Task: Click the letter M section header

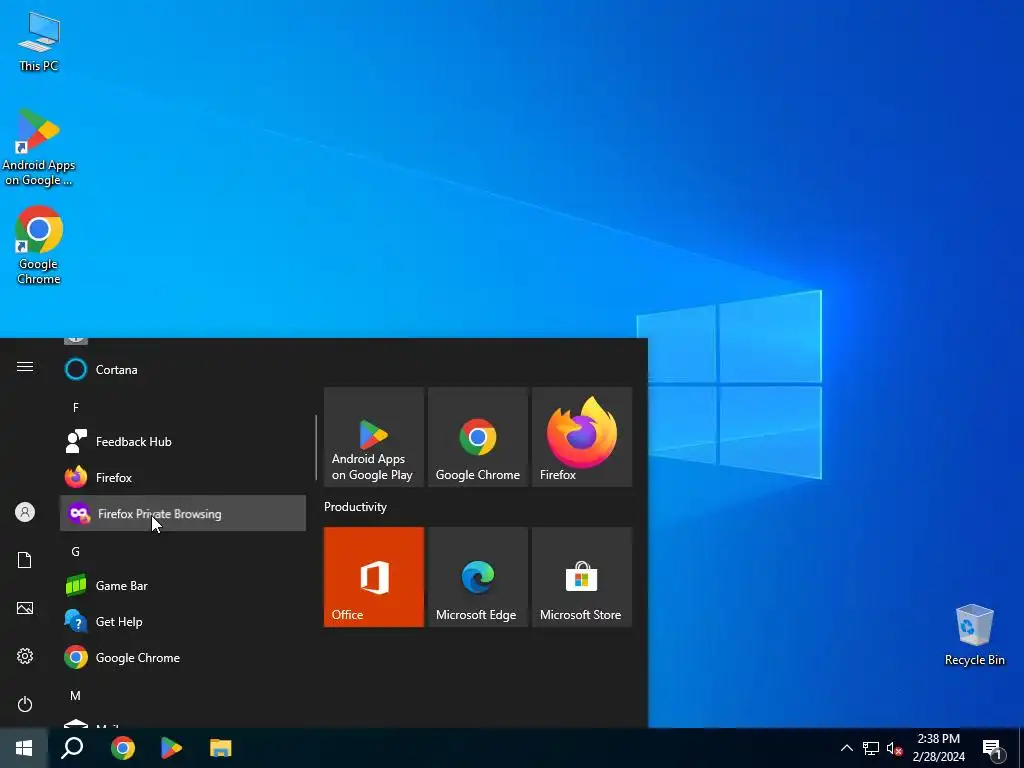Action: point(76,696)
